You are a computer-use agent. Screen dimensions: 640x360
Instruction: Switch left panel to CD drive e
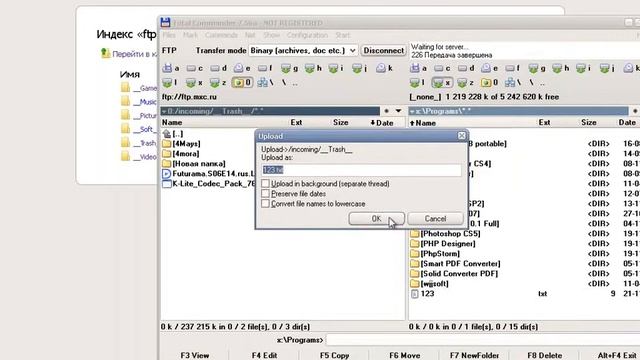pos(242,68)
